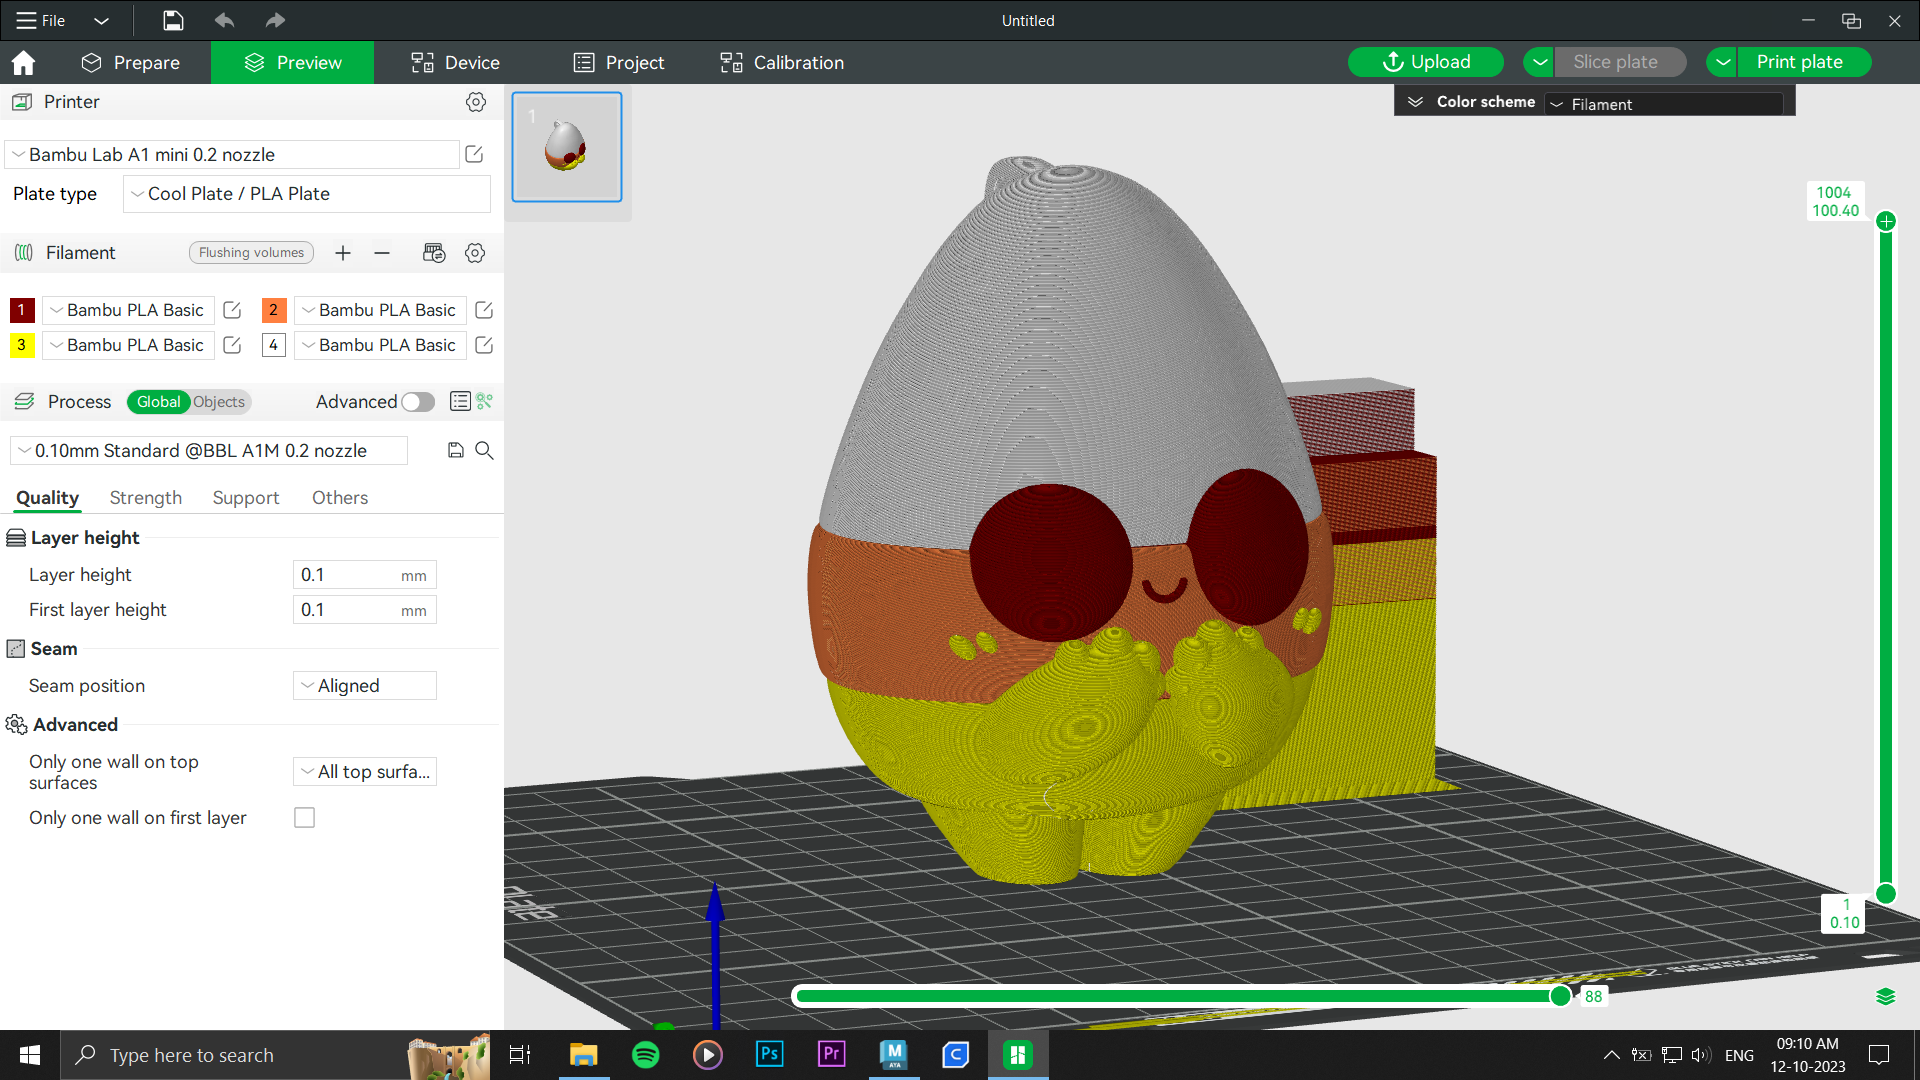Viewport: 1920px width, 1080px height.
Task: Open the Plate type dropdown
Action: point(305,193)
